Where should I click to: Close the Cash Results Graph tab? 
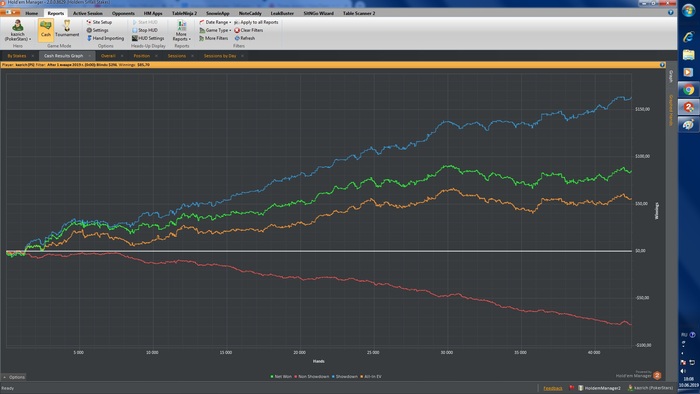point(90,56)
